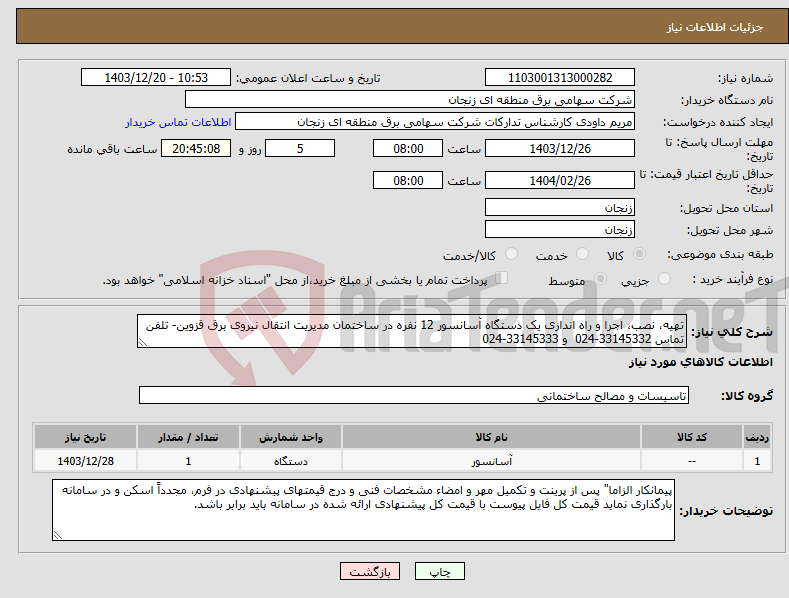Select the خدمت radio button
Viewport: 789px width, 598px height.
tap(582, 254)
